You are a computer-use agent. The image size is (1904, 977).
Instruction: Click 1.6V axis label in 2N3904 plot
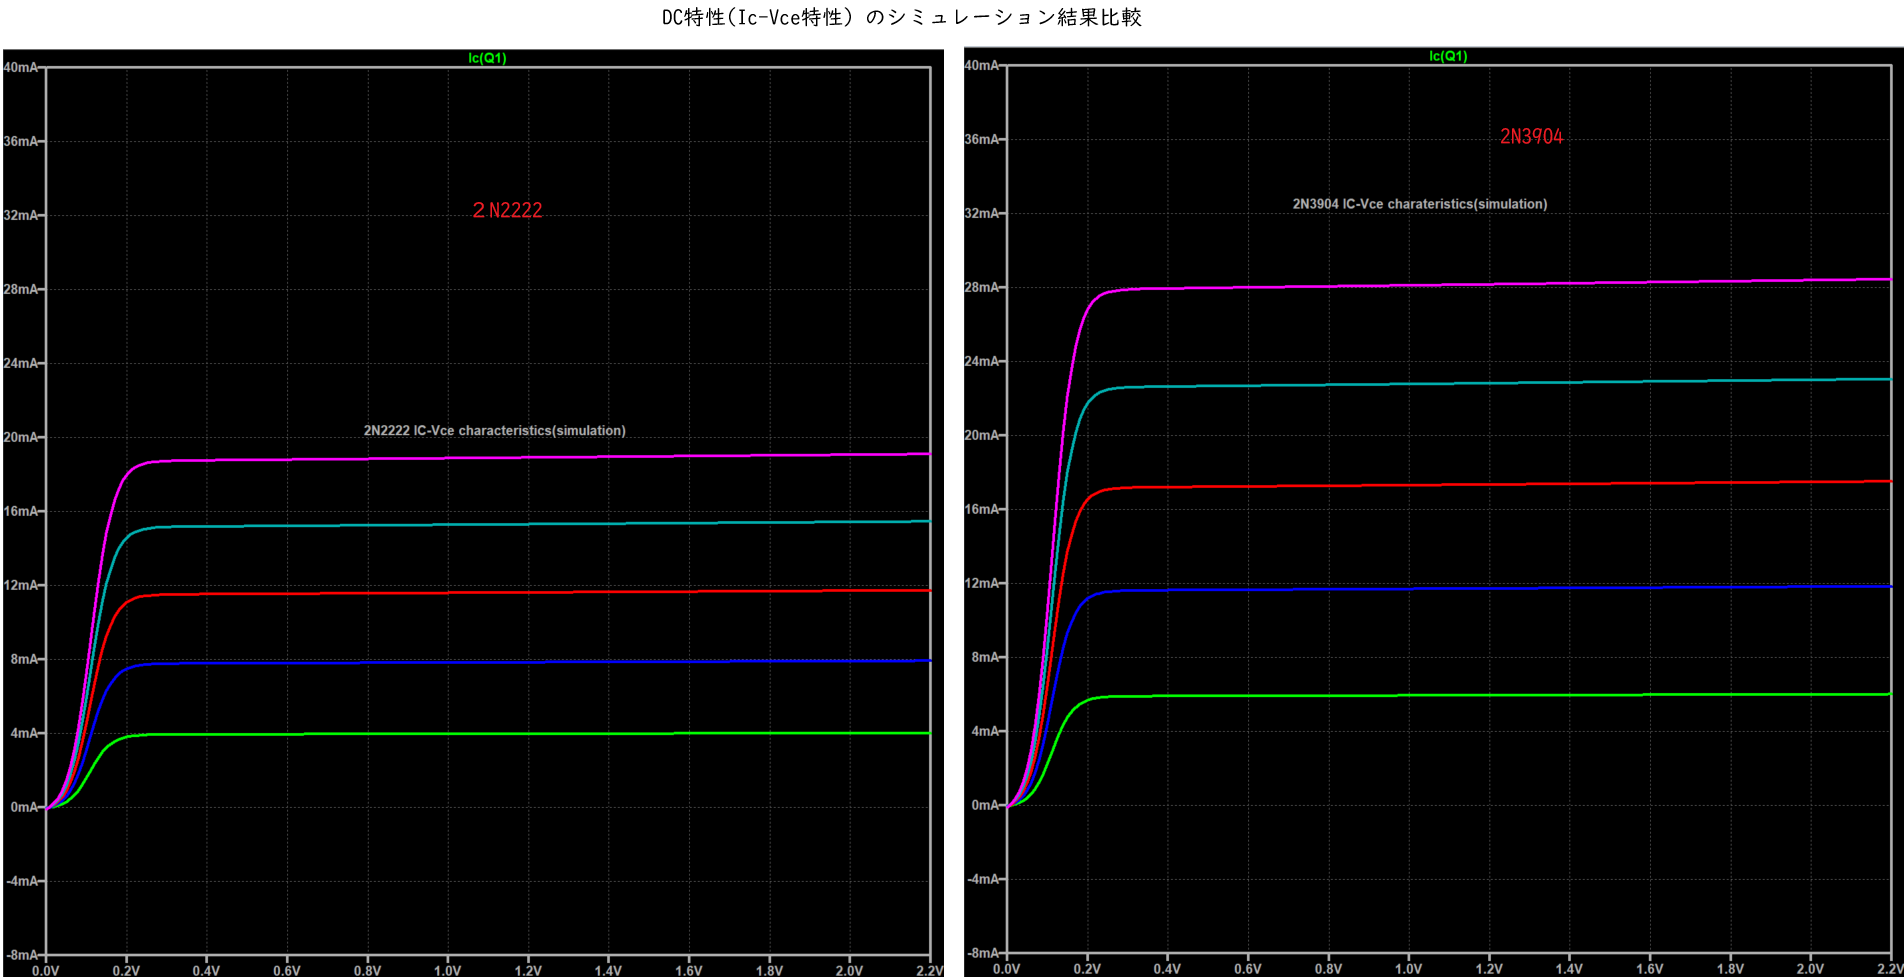1649,970
